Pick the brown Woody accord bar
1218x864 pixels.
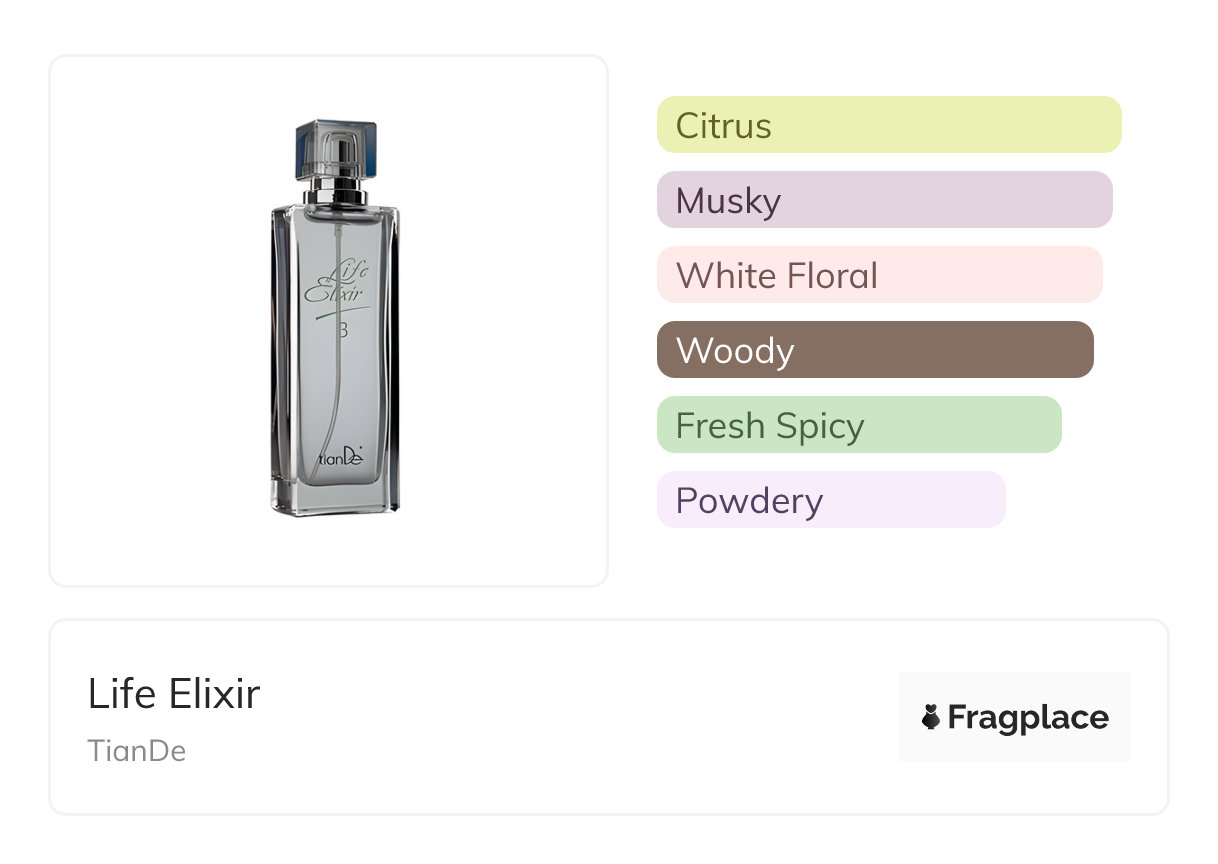click(x=875, y=350)
